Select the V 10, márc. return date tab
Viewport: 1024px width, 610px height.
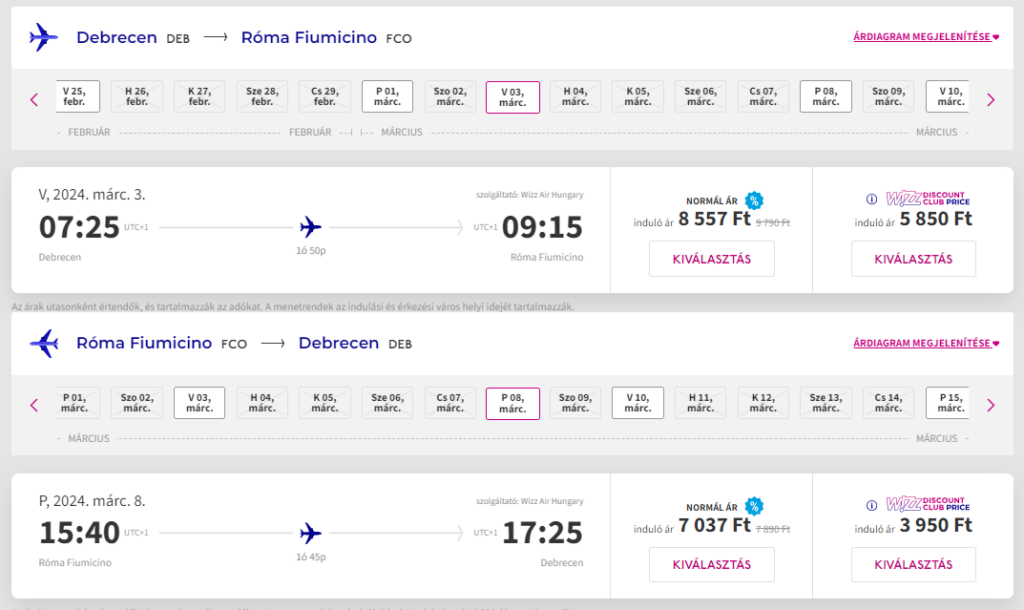tap(638, 402)
